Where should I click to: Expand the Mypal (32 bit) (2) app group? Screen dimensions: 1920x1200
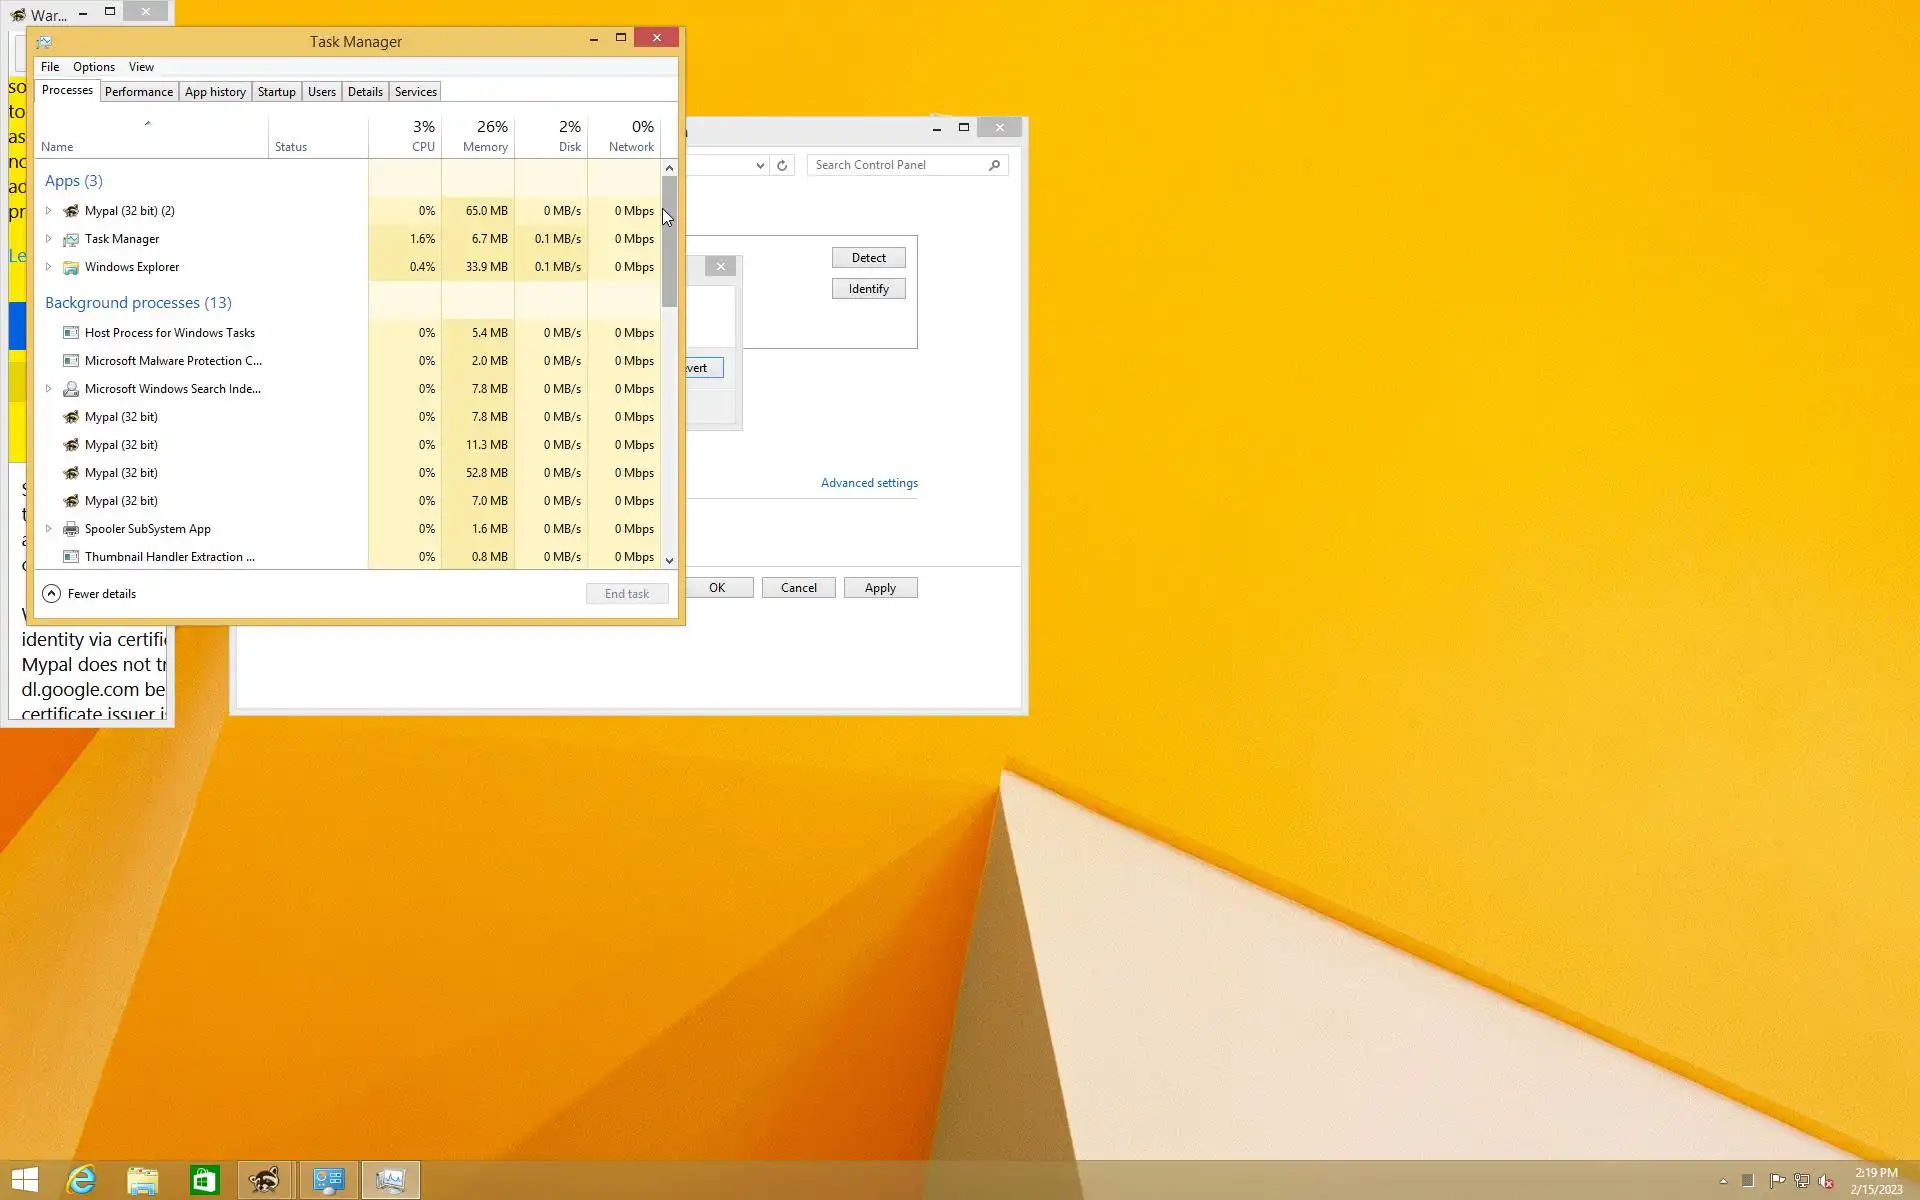pos(48,211)
